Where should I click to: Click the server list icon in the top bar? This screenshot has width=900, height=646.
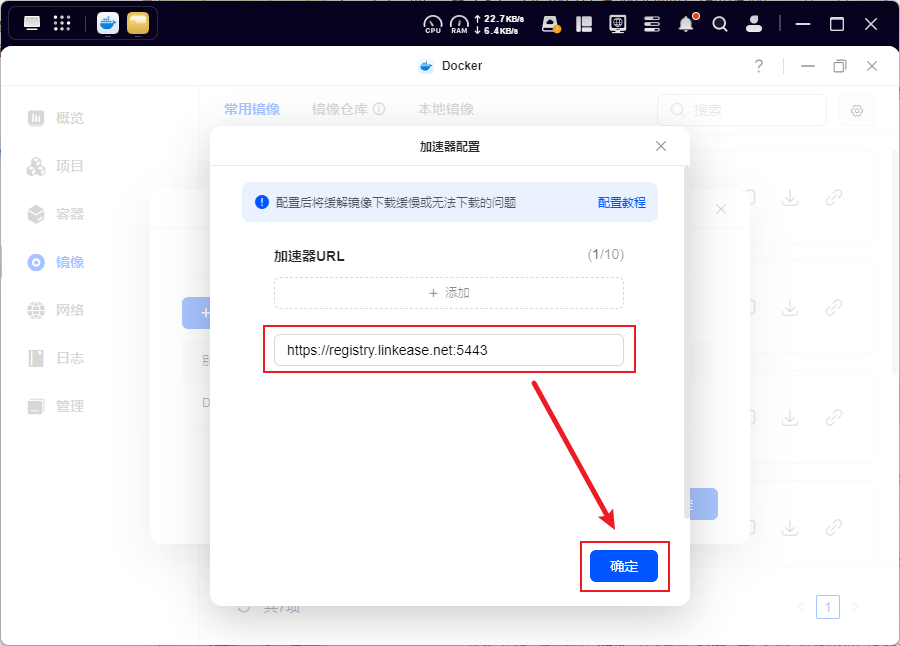[x=652, y=24]
